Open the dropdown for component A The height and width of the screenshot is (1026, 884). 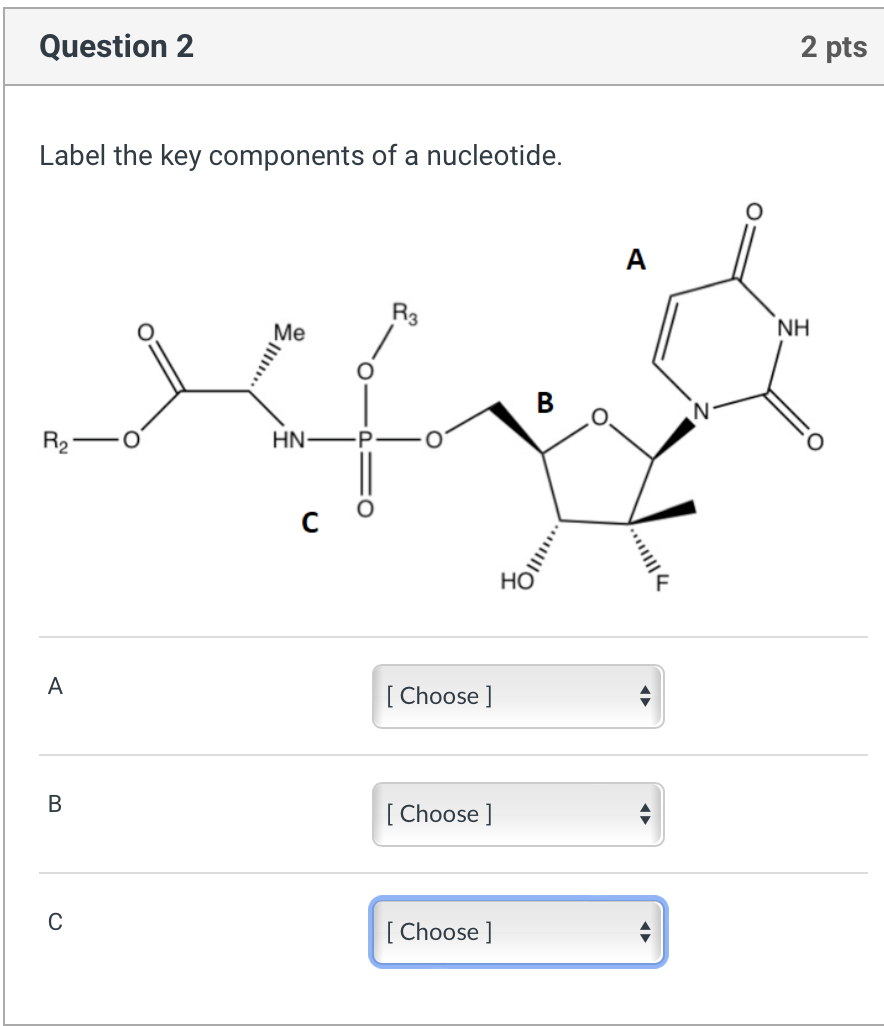pos(518,696)
